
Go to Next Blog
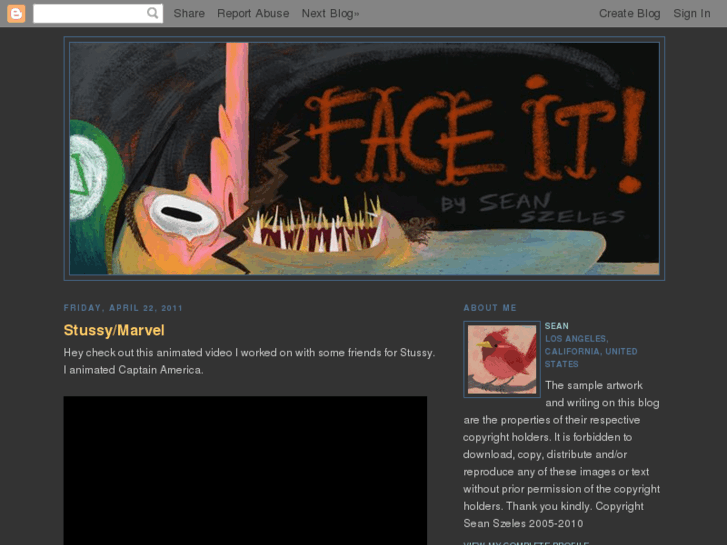coord(331,13)
